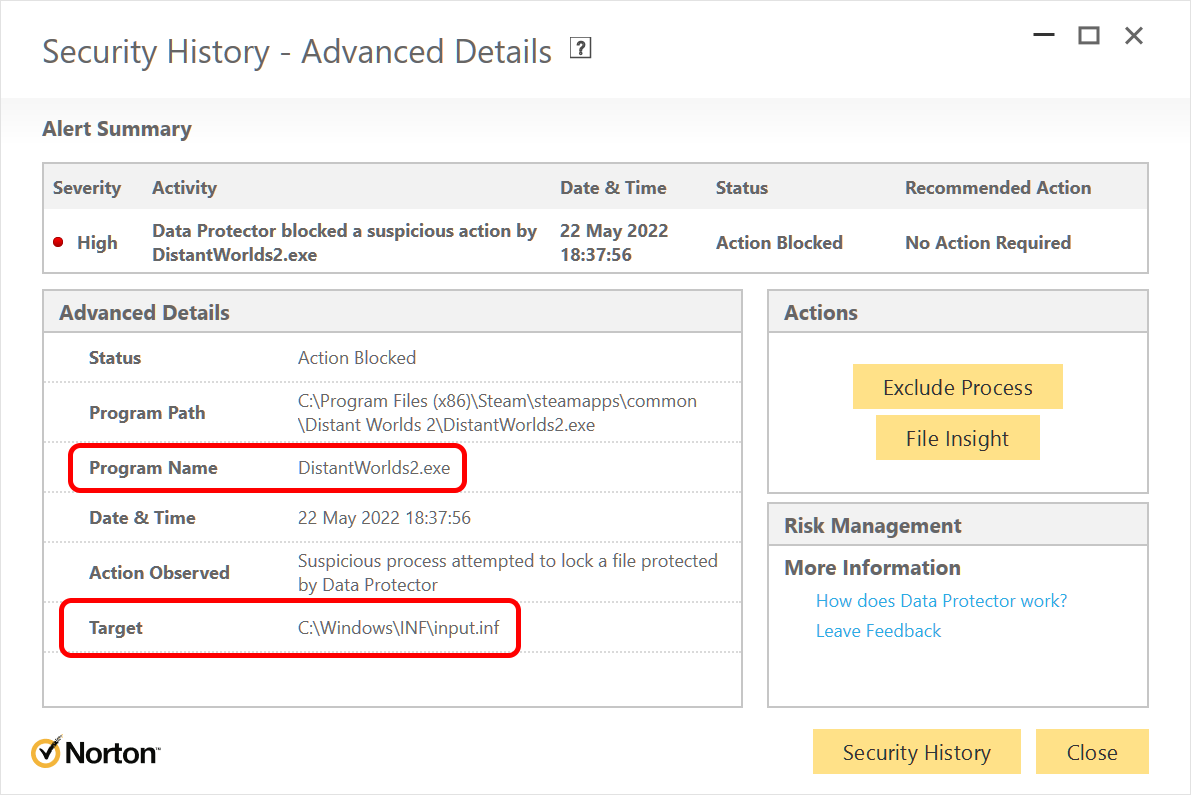This screenshot has height=795, width=1191.
Task: Click the Leave Feedback link
Action: (x=878, y=631)
